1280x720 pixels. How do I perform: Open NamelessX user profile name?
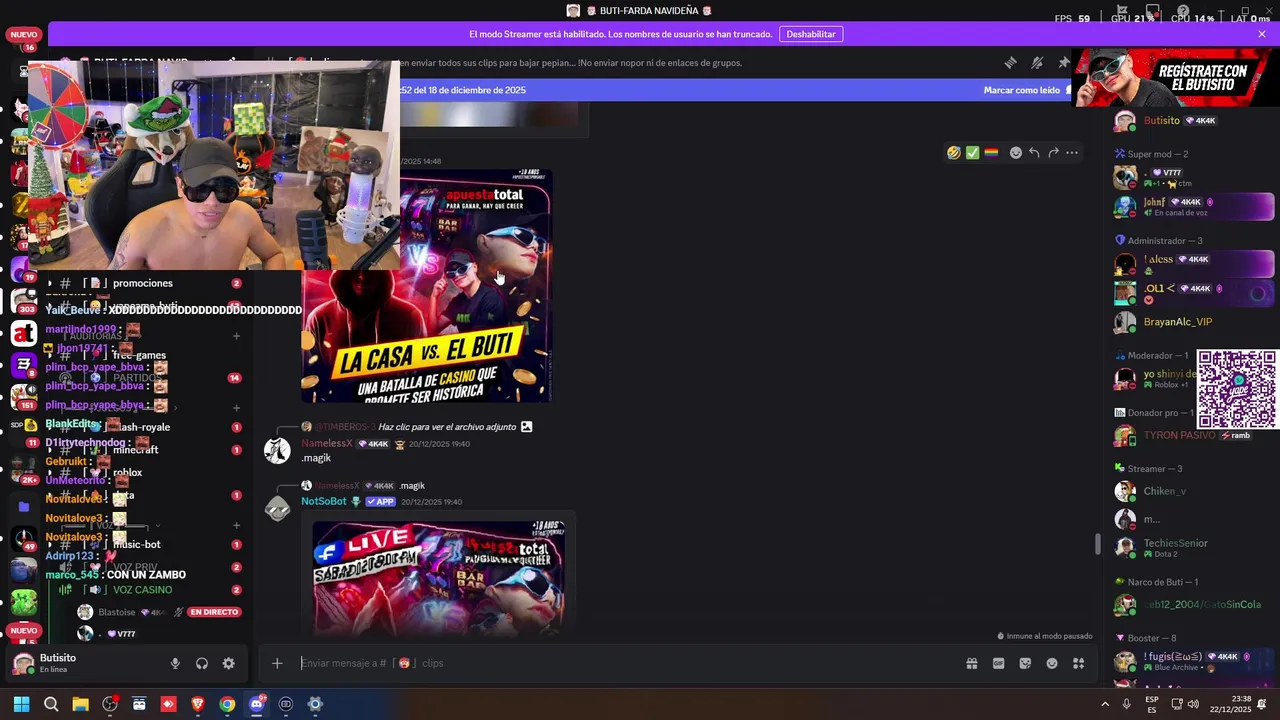pyautogui.click(x=327, y=443)
